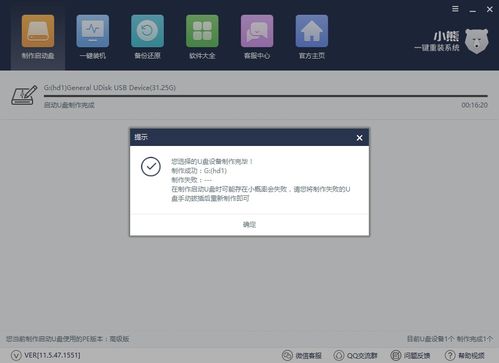
Task: Click the bear logo in header
Action: [476, 41]
